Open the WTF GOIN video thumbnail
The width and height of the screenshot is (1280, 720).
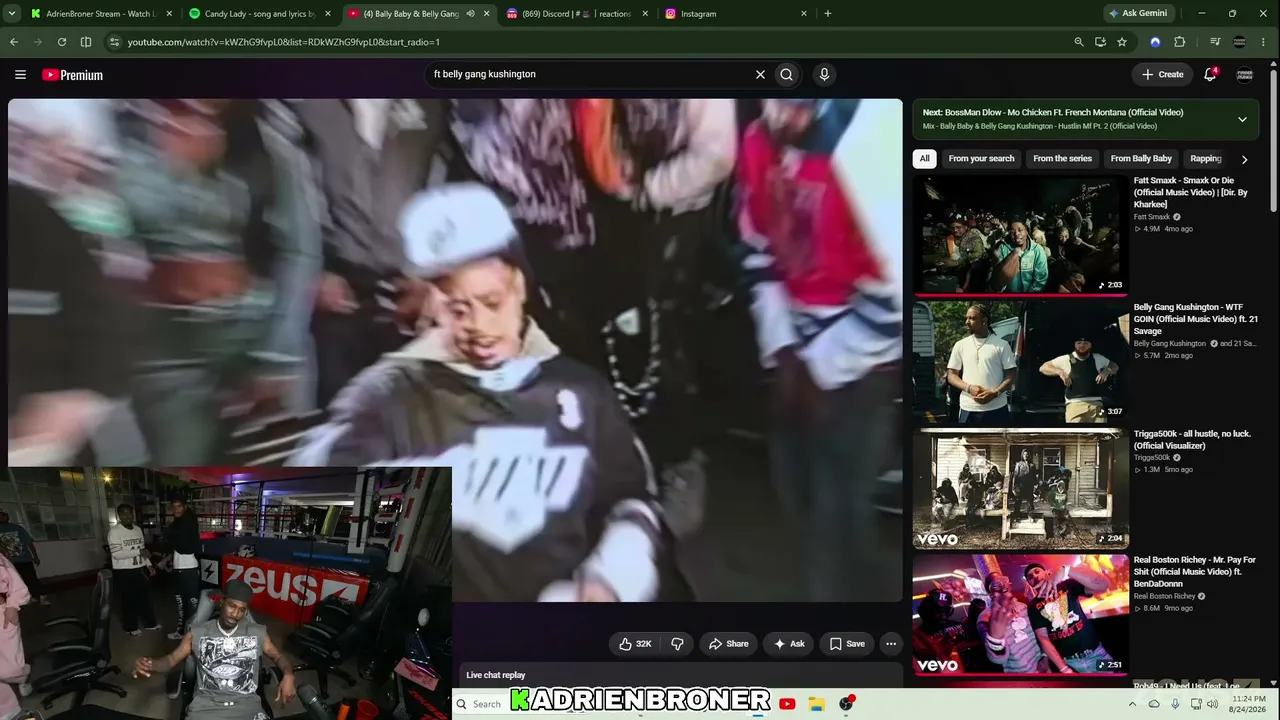click(1020, 362)
